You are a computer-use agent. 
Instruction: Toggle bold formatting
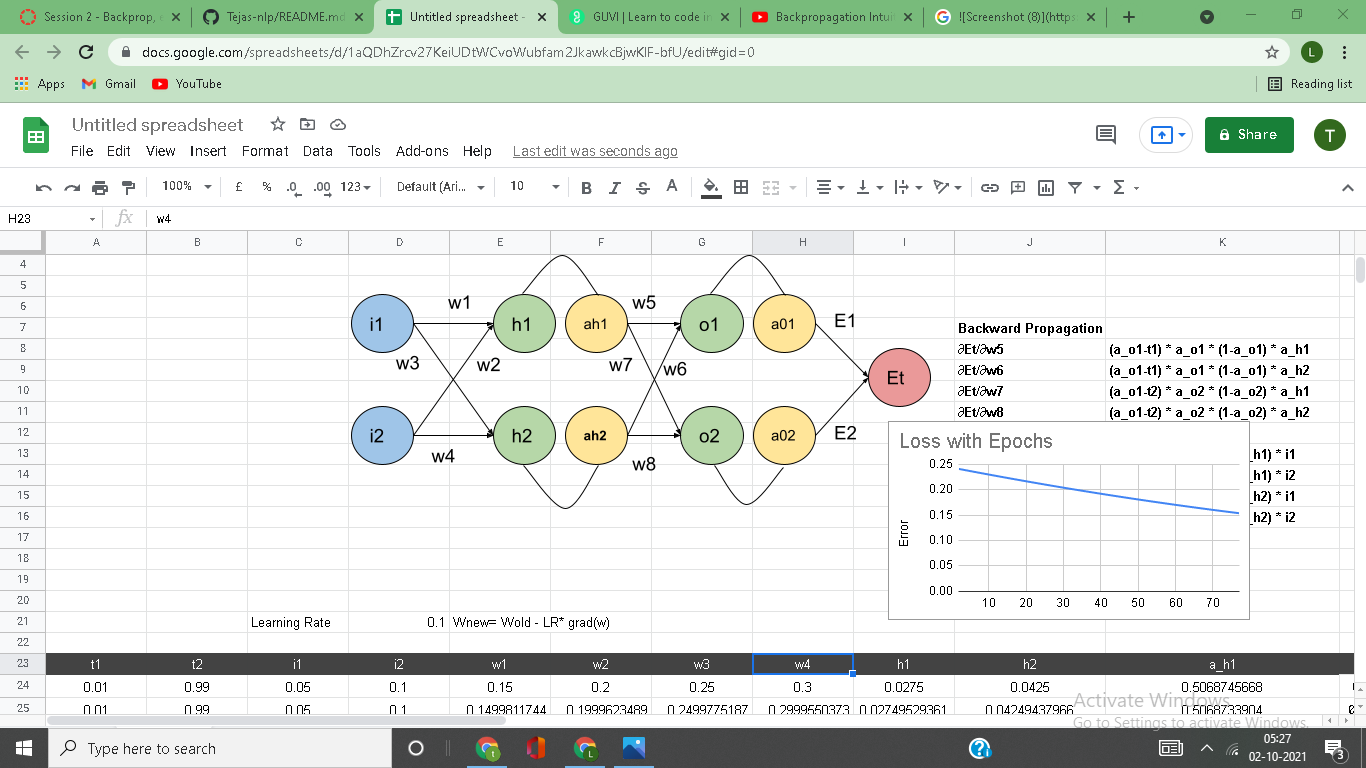pyautogui.click(x=586, y=187)
